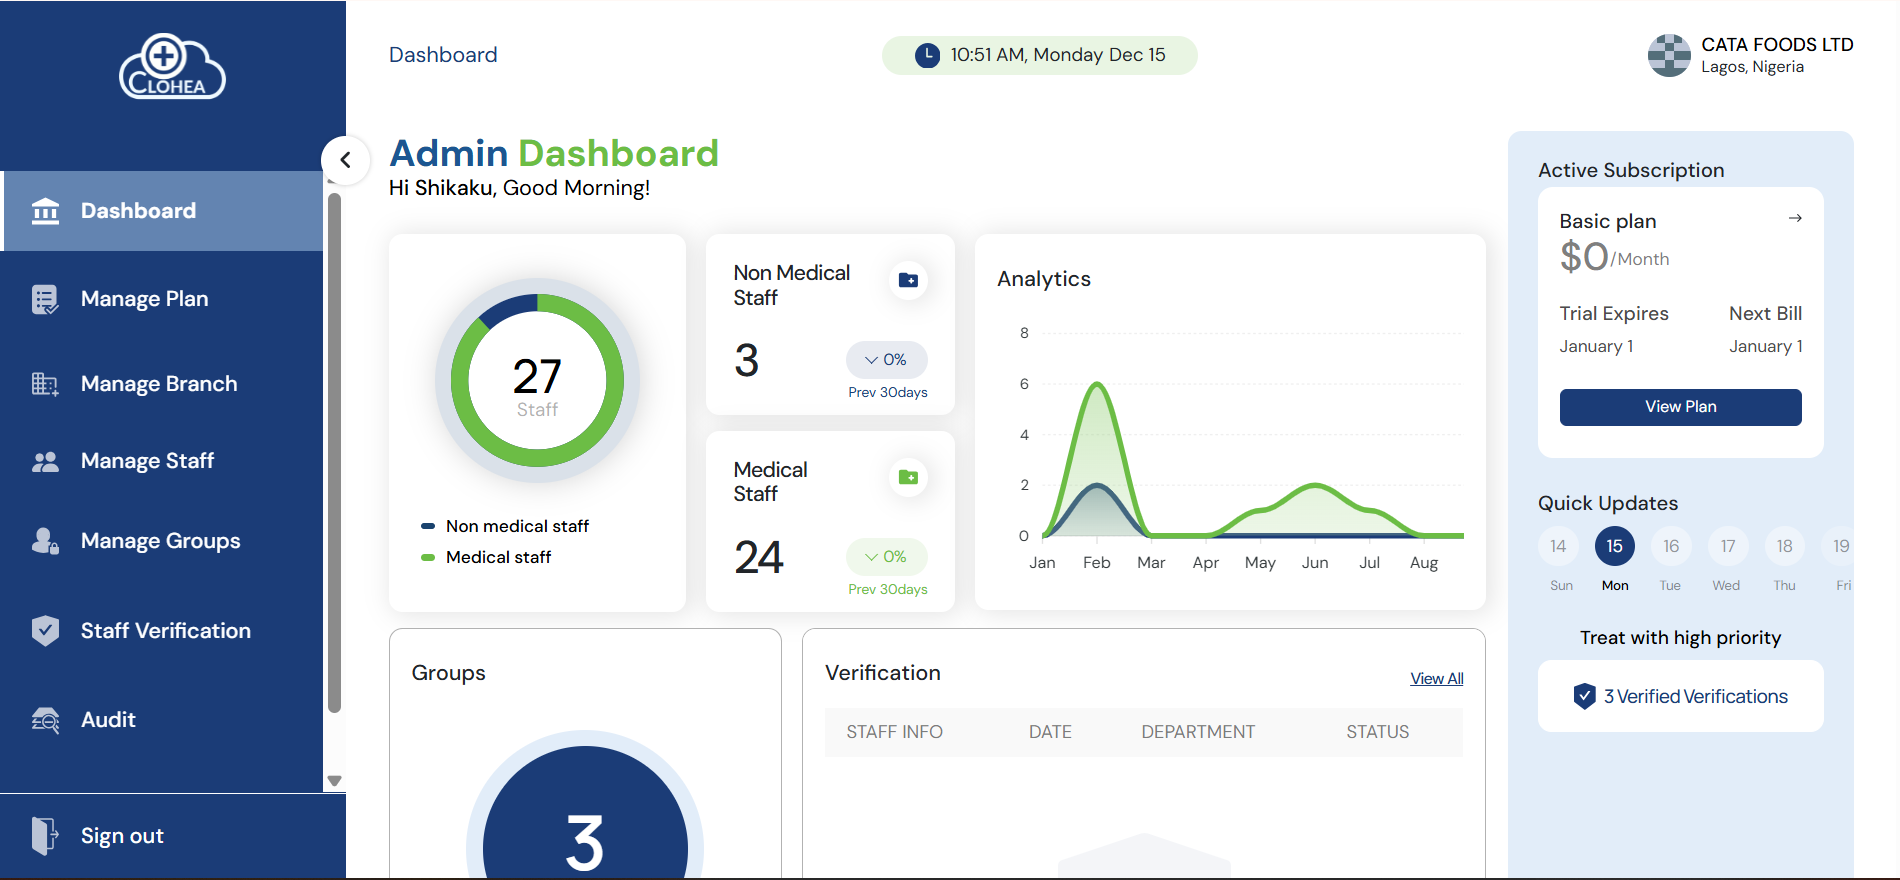Click the Trial Expires January 1 date

point(1597,347)
